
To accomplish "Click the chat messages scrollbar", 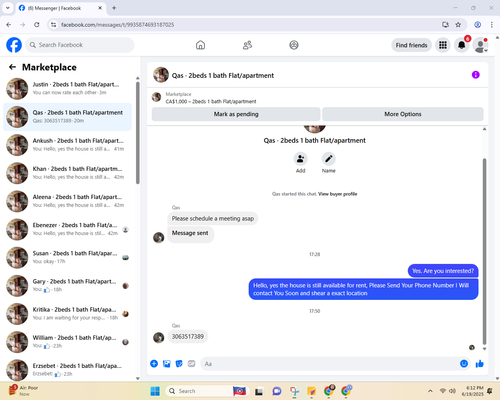I will 484,252.
